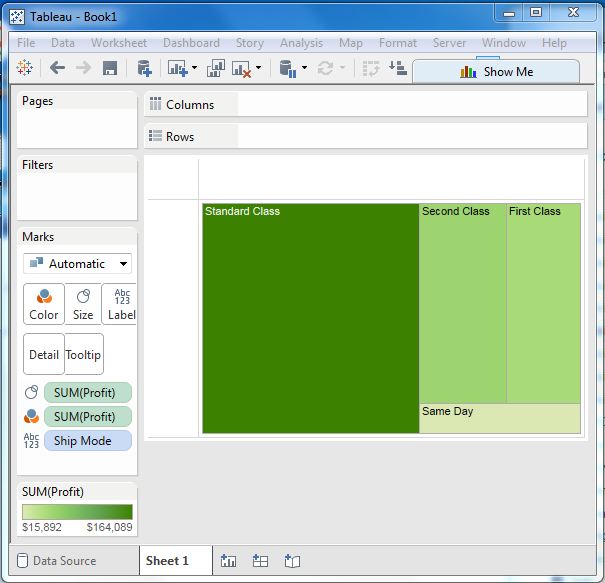
Task: Click the New story icon at bottom
Action: point(292,561)
